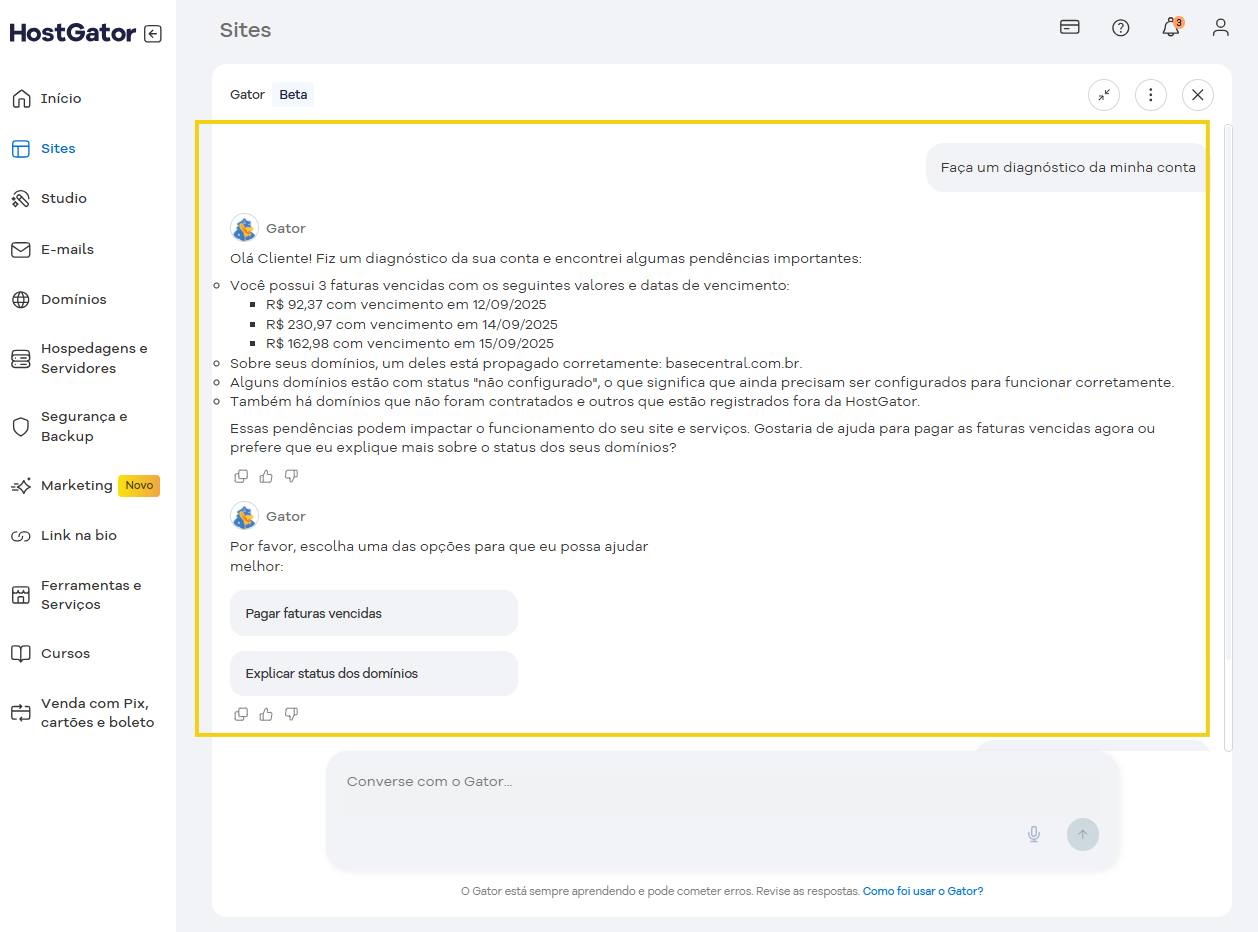The image size is (1258, 932).
Task: Shrink the Gator chat using the collapse arrows
Action: coord(1103,94)
